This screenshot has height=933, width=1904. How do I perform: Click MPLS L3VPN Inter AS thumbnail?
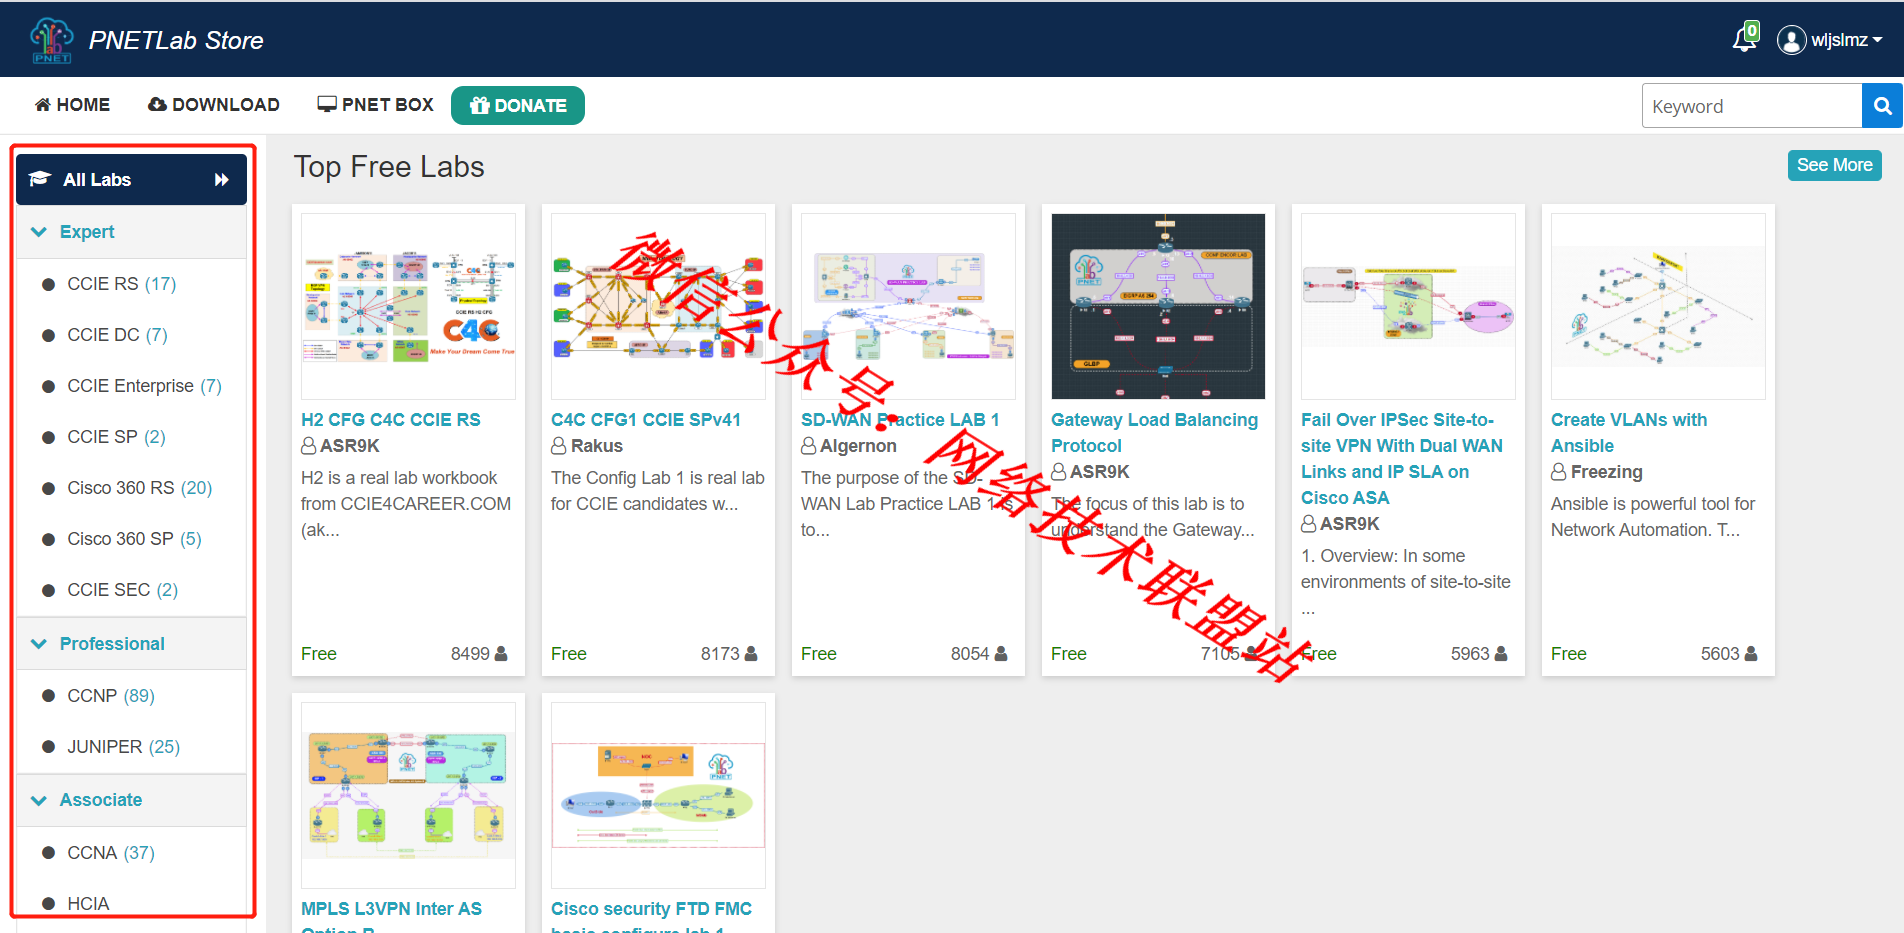click(x=408, y=795)
